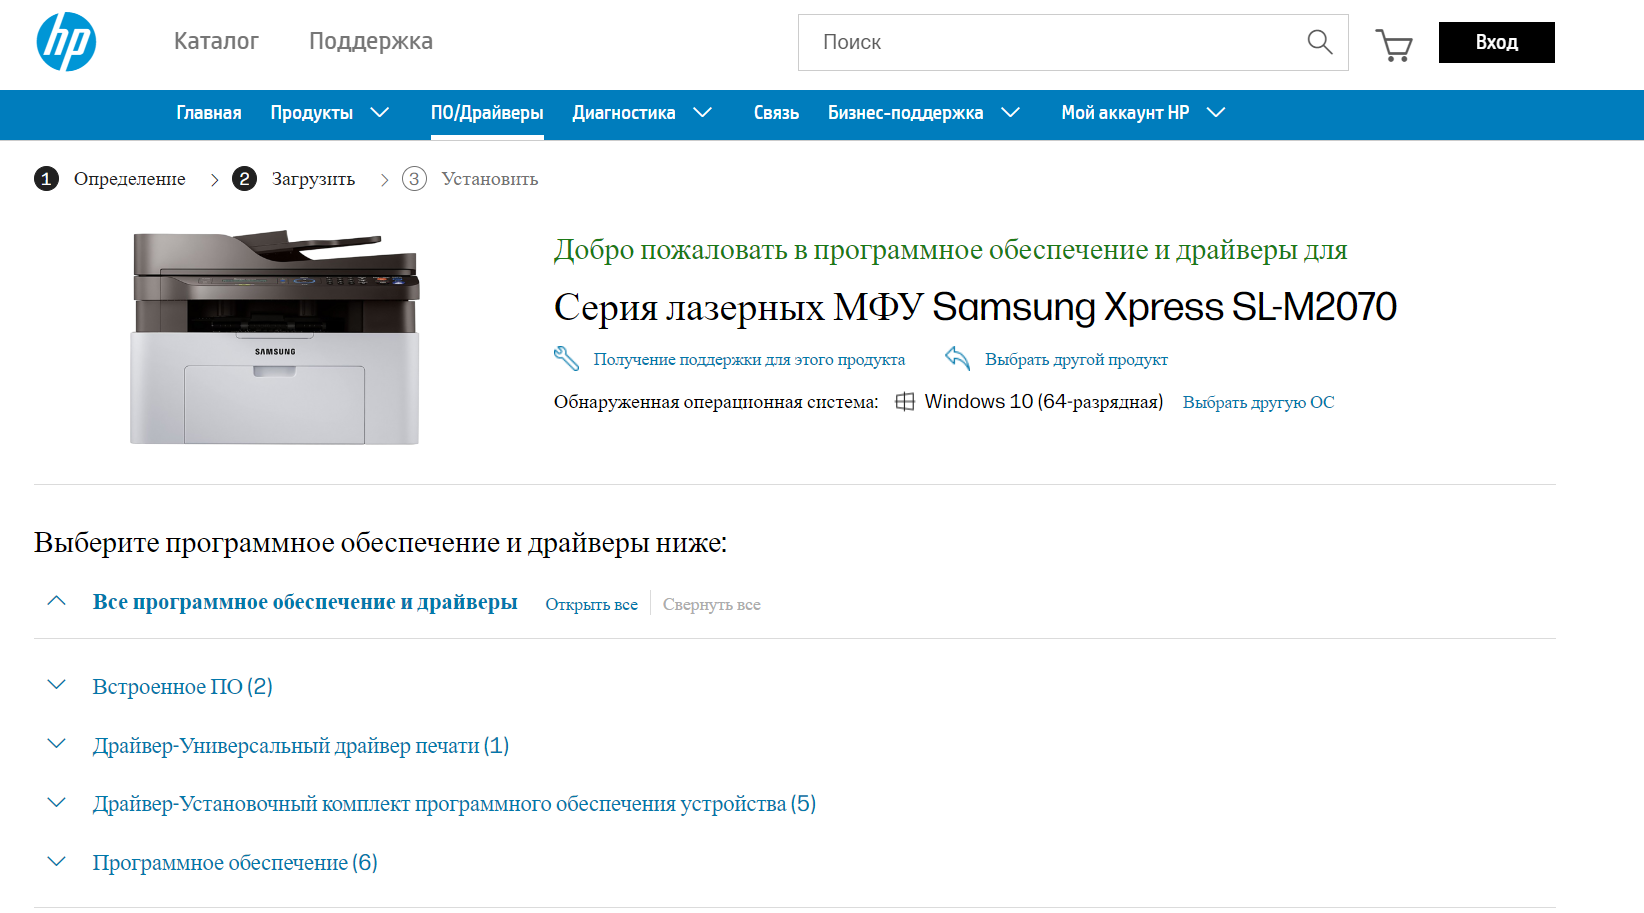Expand Программное обеспечение (6) chevron
1644x913 pixels.
(57, 862)
